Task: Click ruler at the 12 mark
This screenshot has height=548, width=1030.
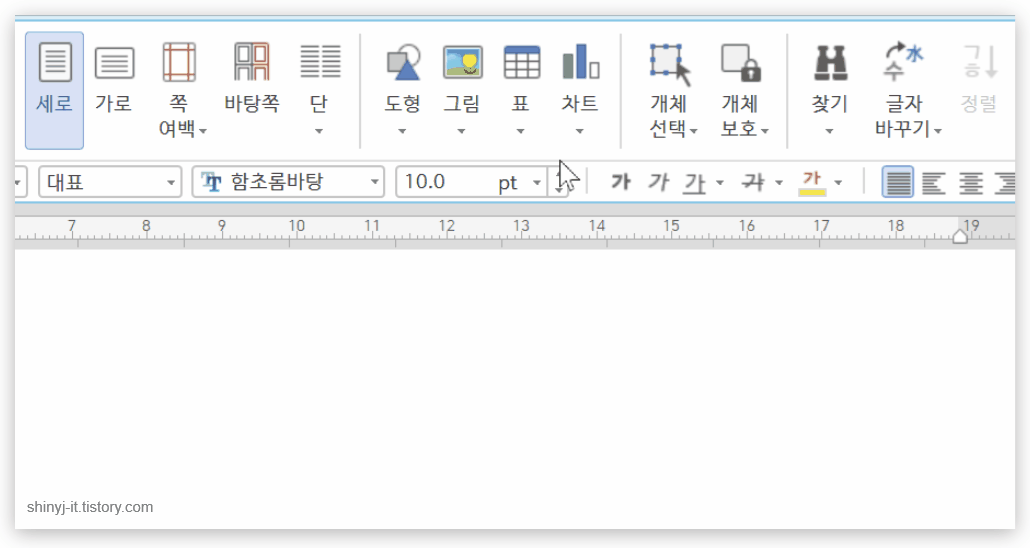Action: 447,225
